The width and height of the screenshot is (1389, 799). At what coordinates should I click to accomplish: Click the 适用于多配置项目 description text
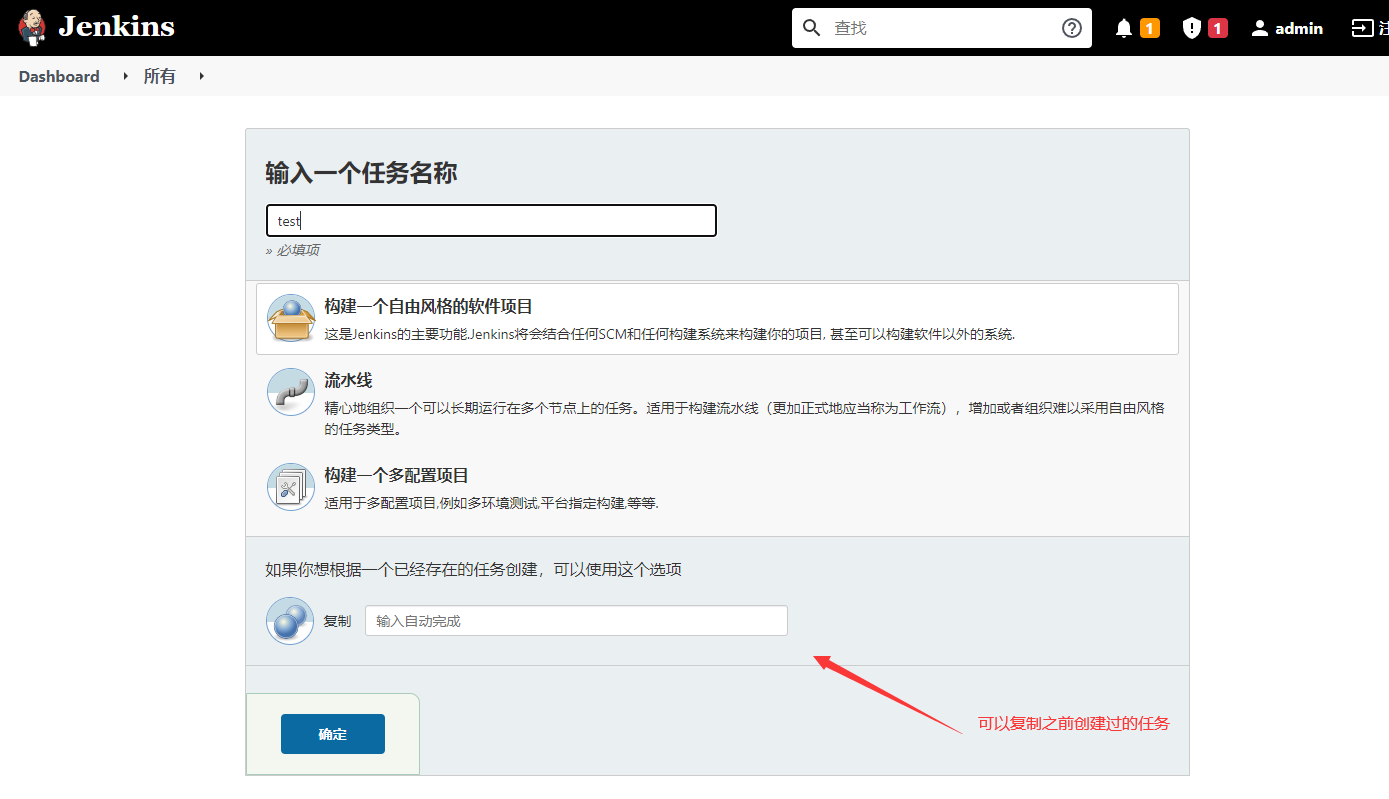(x=491, y=503)
